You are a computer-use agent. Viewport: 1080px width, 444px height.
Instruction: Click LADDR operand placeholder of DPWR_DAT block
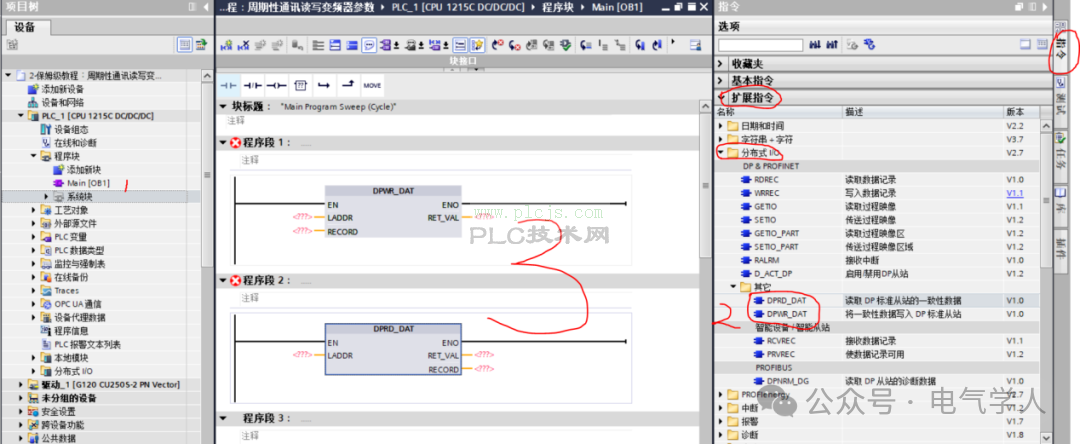tap(302, 217)
